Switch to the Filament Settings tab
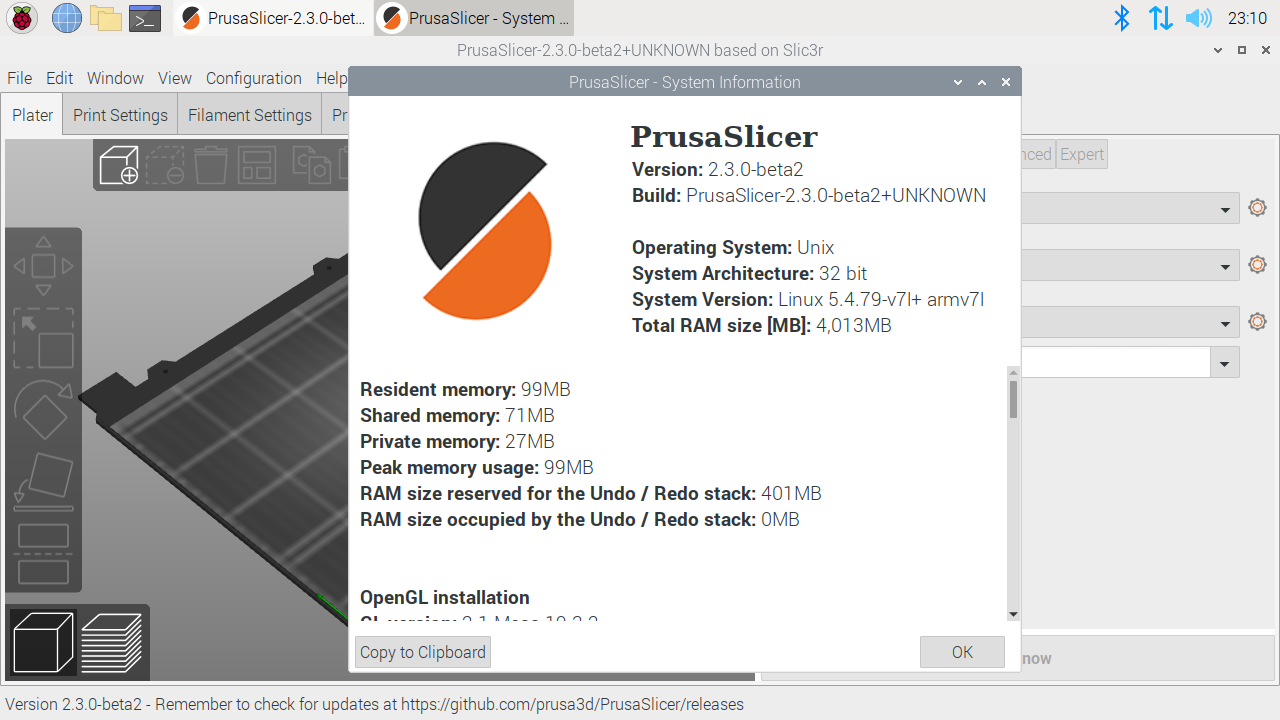 250,115
